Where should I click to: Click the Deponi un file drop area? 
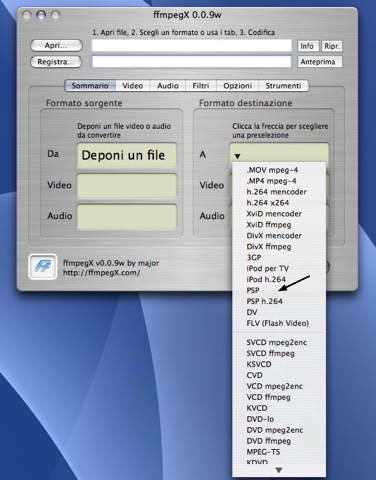(x=127, y=155)
